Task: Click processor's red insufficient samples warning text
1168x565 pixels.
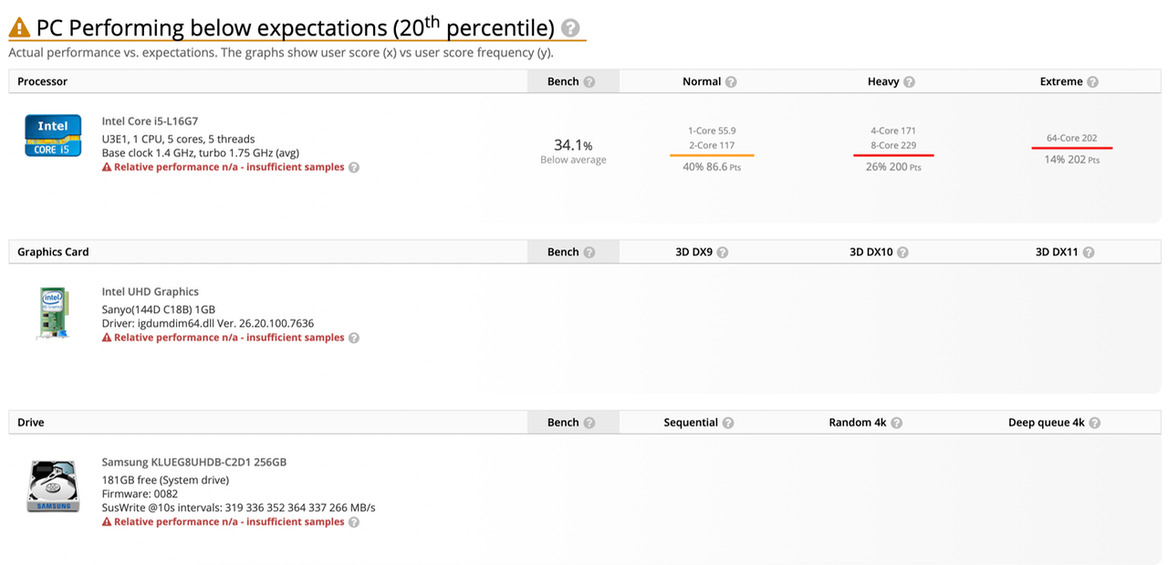Action: pos(229,168)
